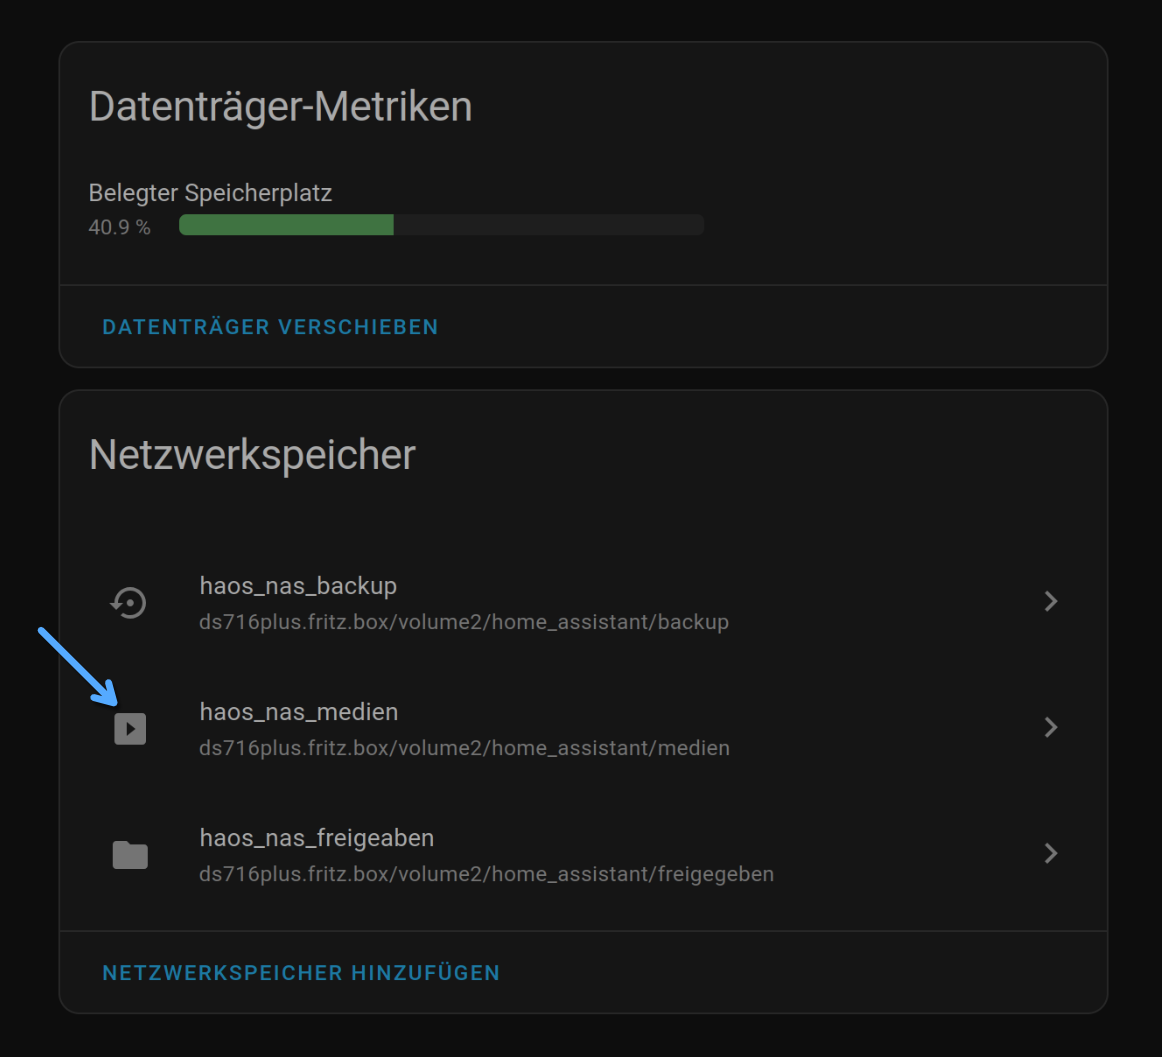
Task: Click the media path ending in /medien
Action: [464, 748]
